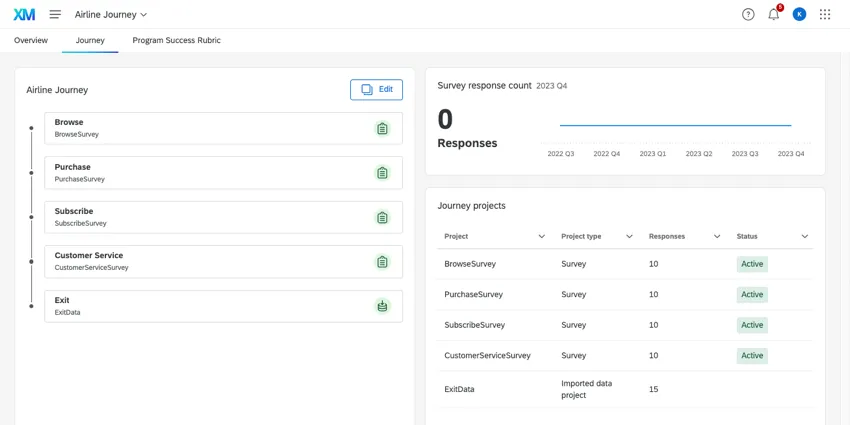
Task: Click the Browse stage survey icon
Action: click(382, 128)
